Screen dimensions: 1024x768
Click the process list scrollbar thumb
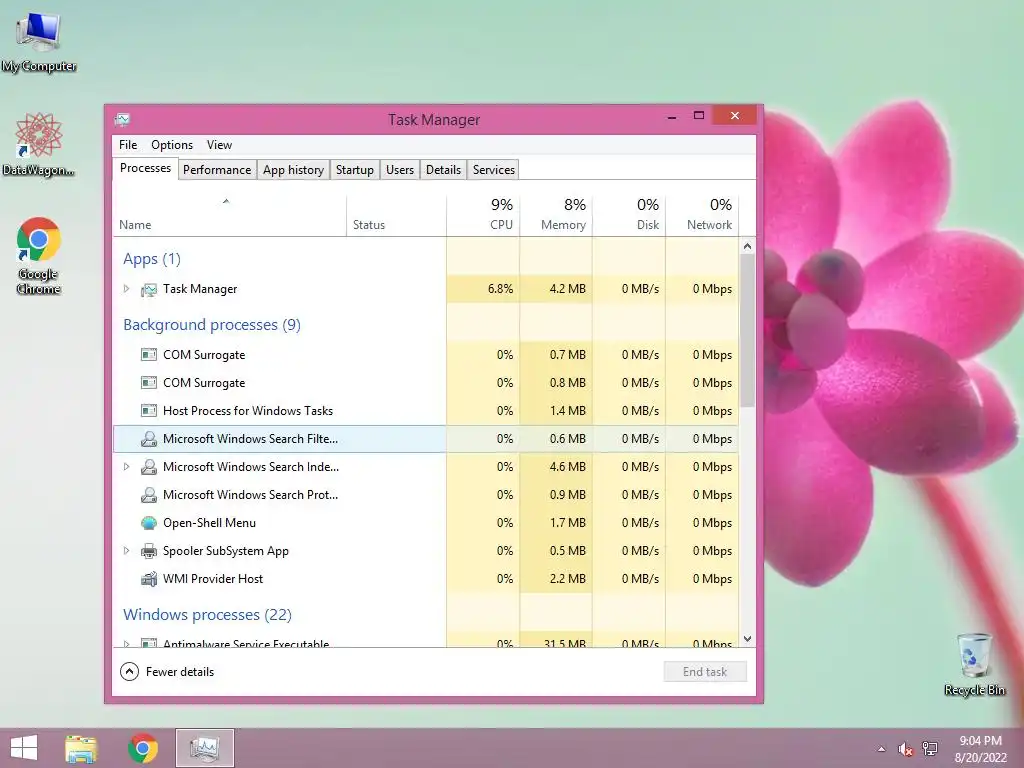coord(748,330)
